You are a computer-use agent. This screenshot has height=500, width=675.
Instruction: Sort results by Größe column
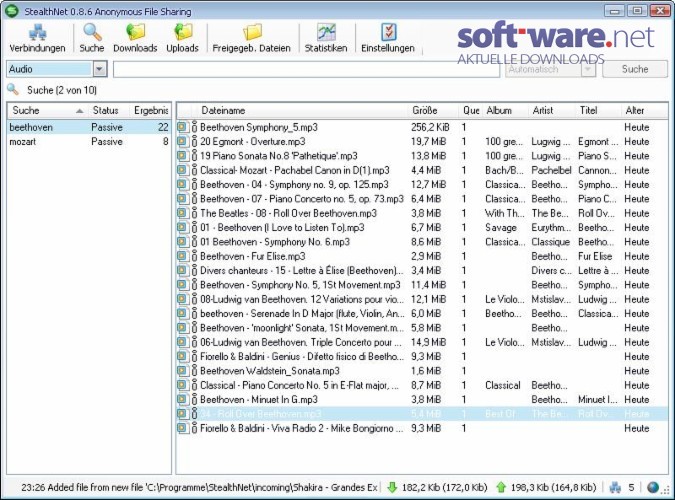pyautogui.click(x=432, y=111)
